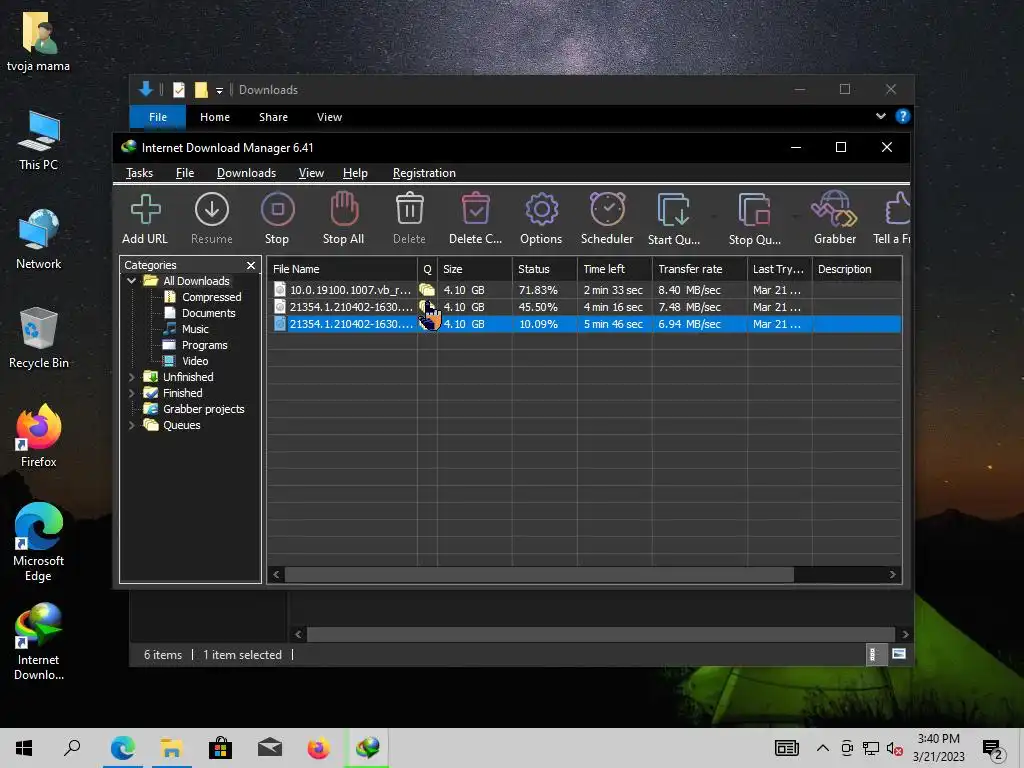Viewport: 1024px width, 768px height.
Task: Expand the Explorer ribbon chevron
Action: (881, 116)
